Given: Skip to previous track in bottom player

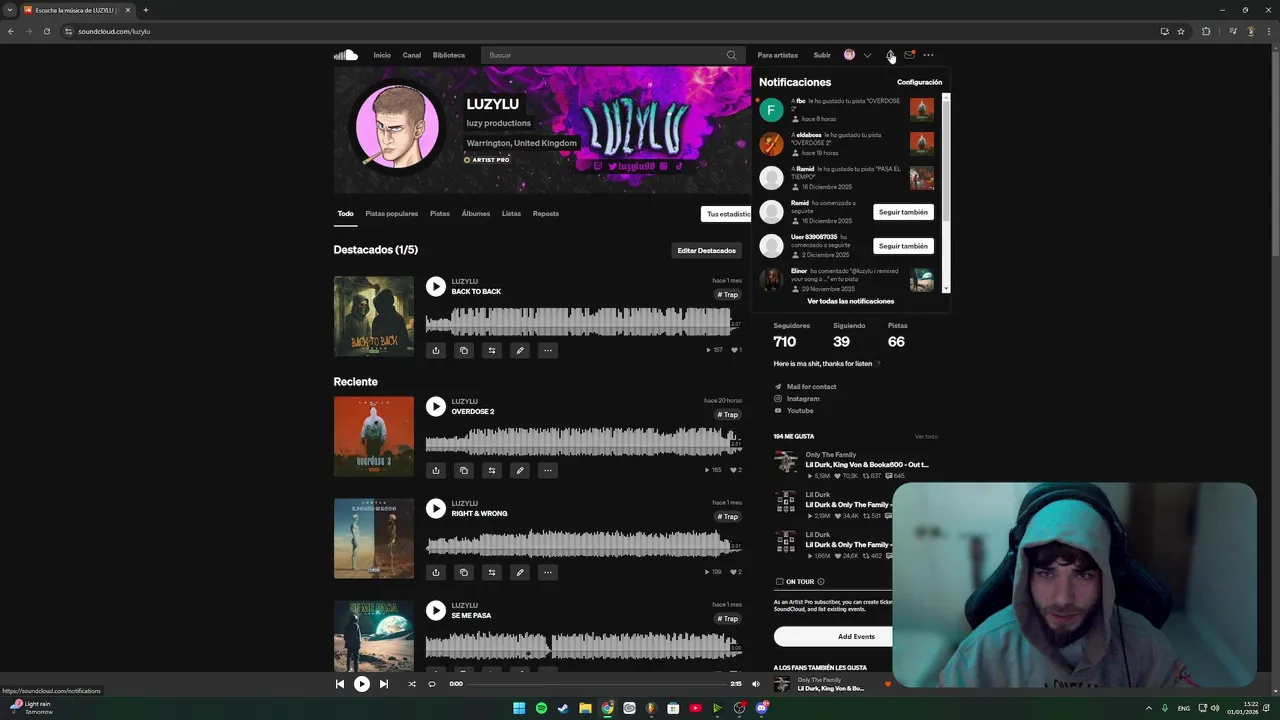Looking at the screenshot, I should (340, 684).
